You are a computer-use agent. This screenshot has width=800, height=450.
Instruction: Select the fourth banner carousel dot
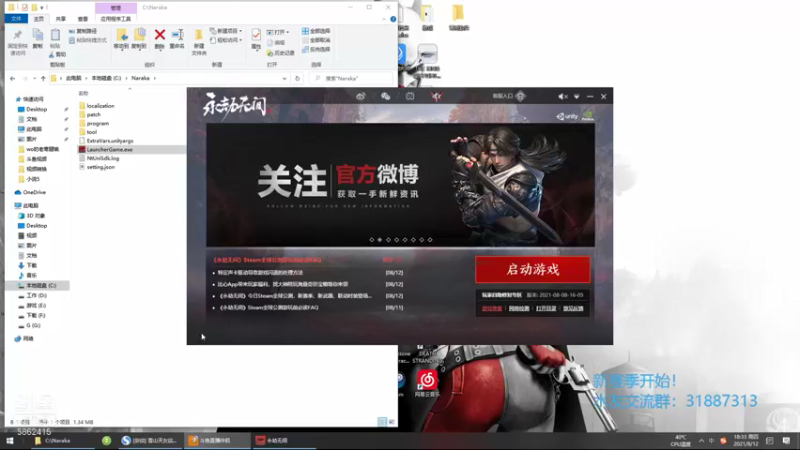(396, 240)
